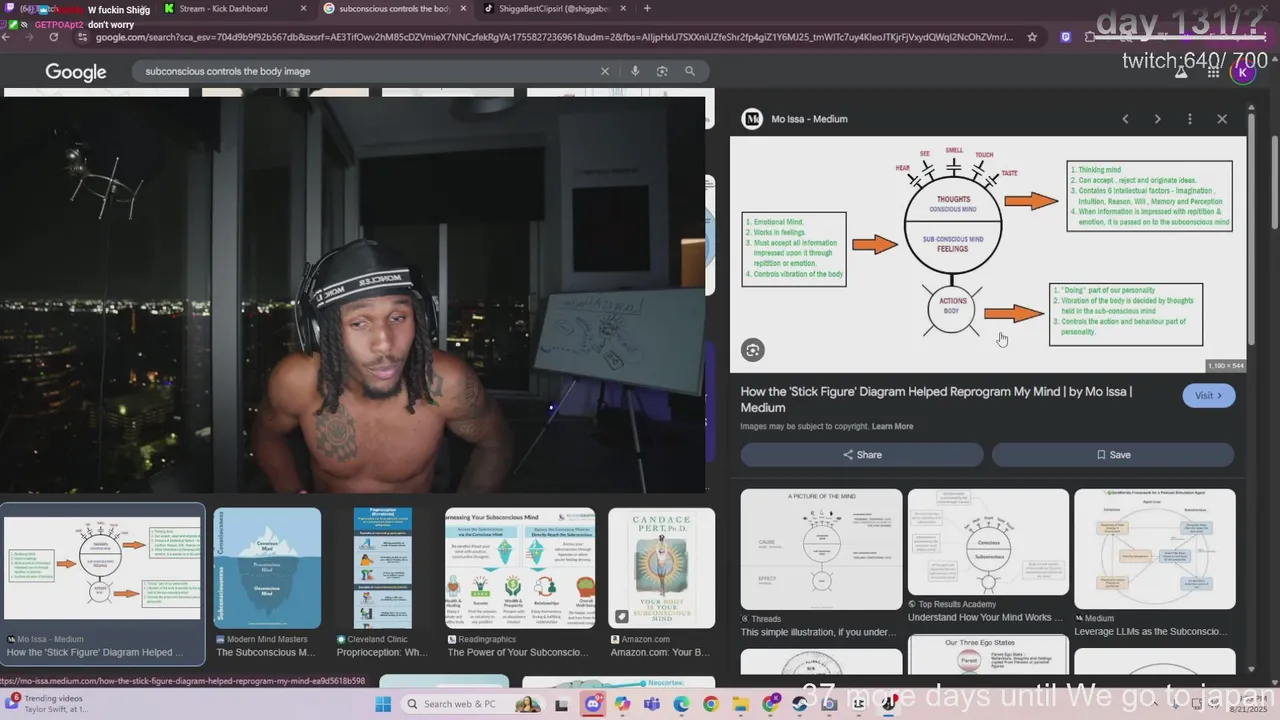Open the Google account K avatar
The width and height of the screenshot is (1280, 720).
1243,72
